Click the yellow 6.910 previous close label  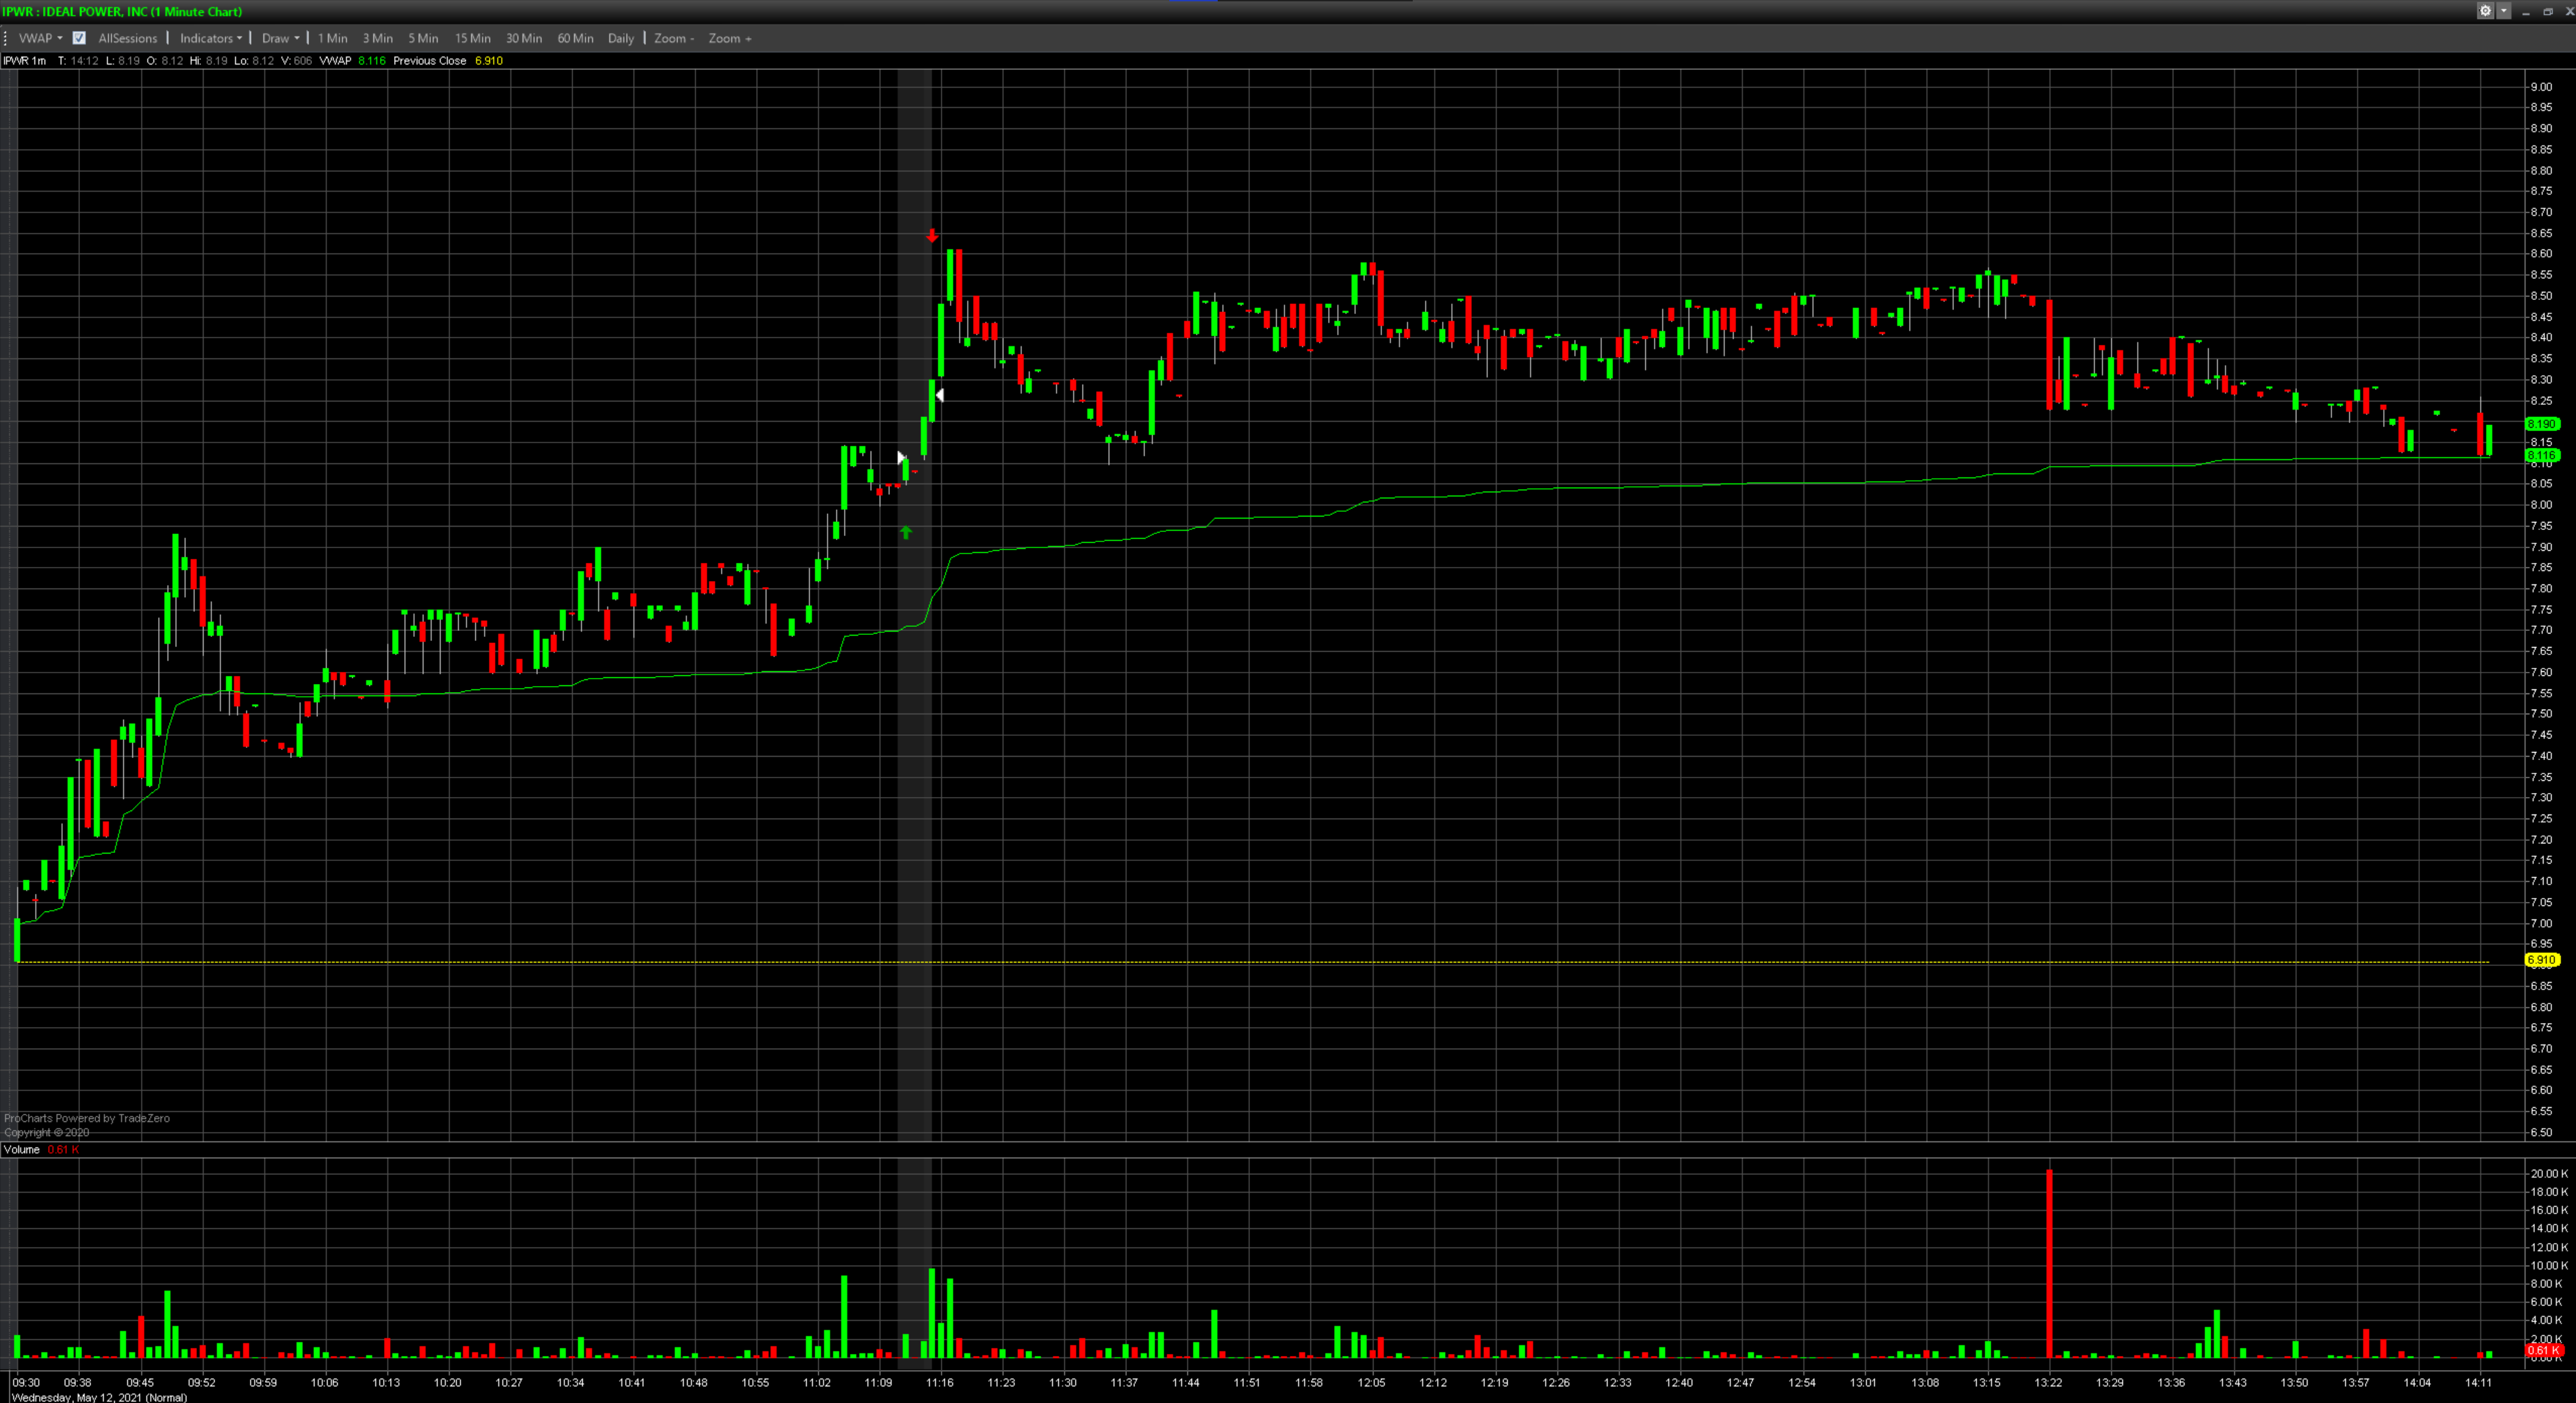[2541, 960]
